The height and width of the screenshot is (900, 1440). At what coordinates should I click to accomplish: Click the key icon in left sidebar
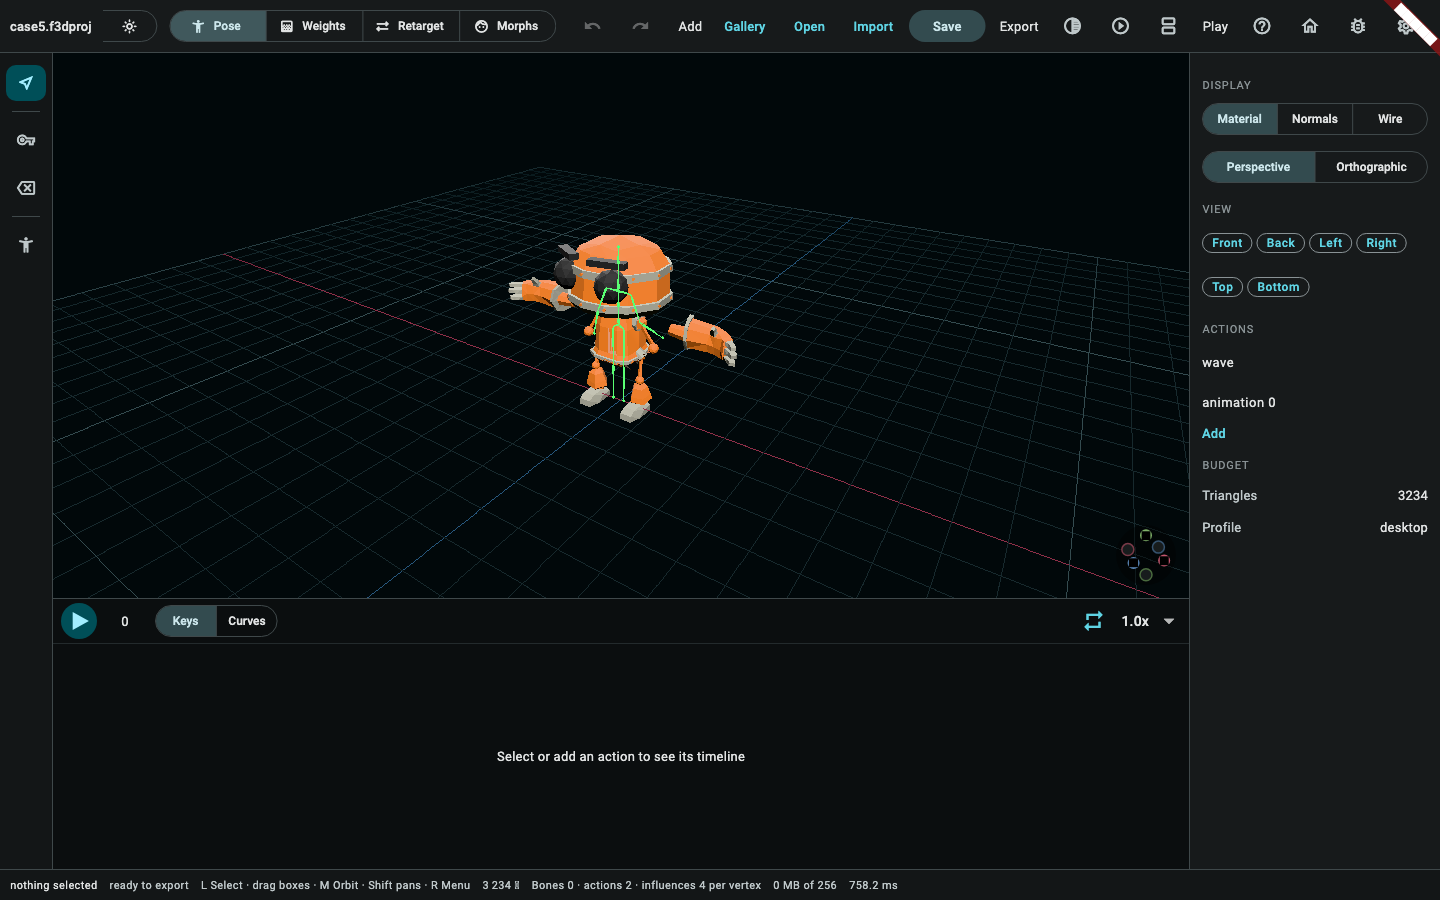(26, 140)
